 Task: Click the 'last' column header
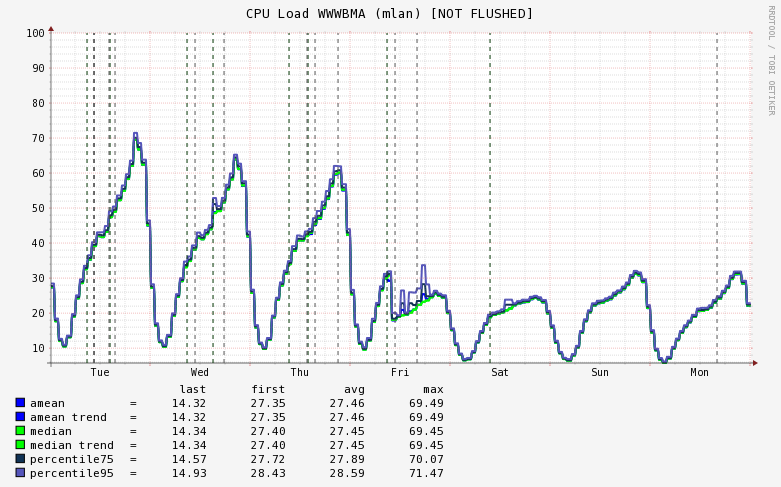[193, 389]
